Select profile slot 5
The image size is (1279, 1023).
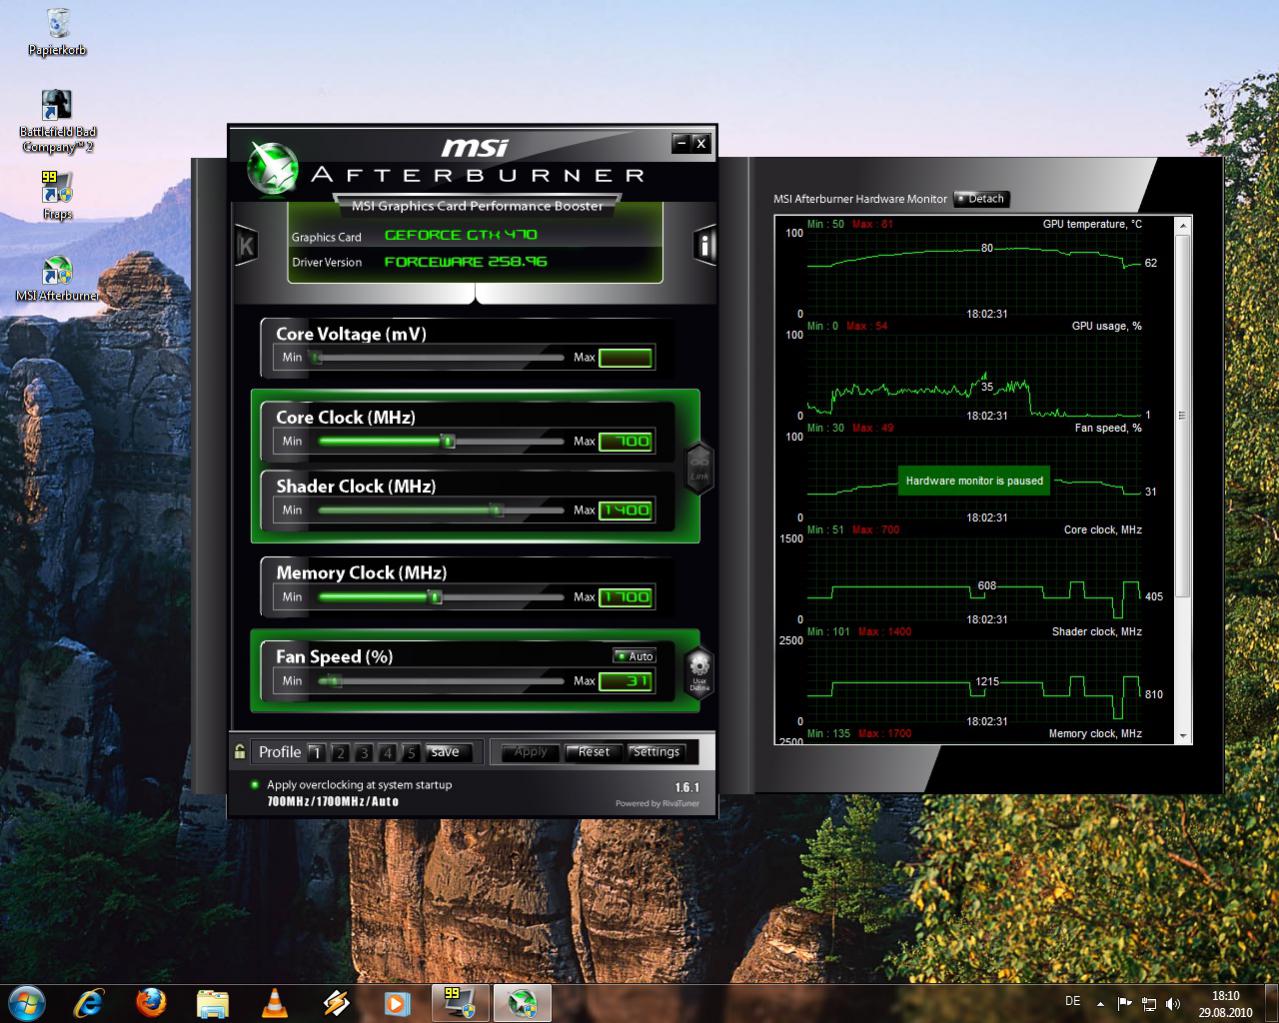click(x=410, y=752)
